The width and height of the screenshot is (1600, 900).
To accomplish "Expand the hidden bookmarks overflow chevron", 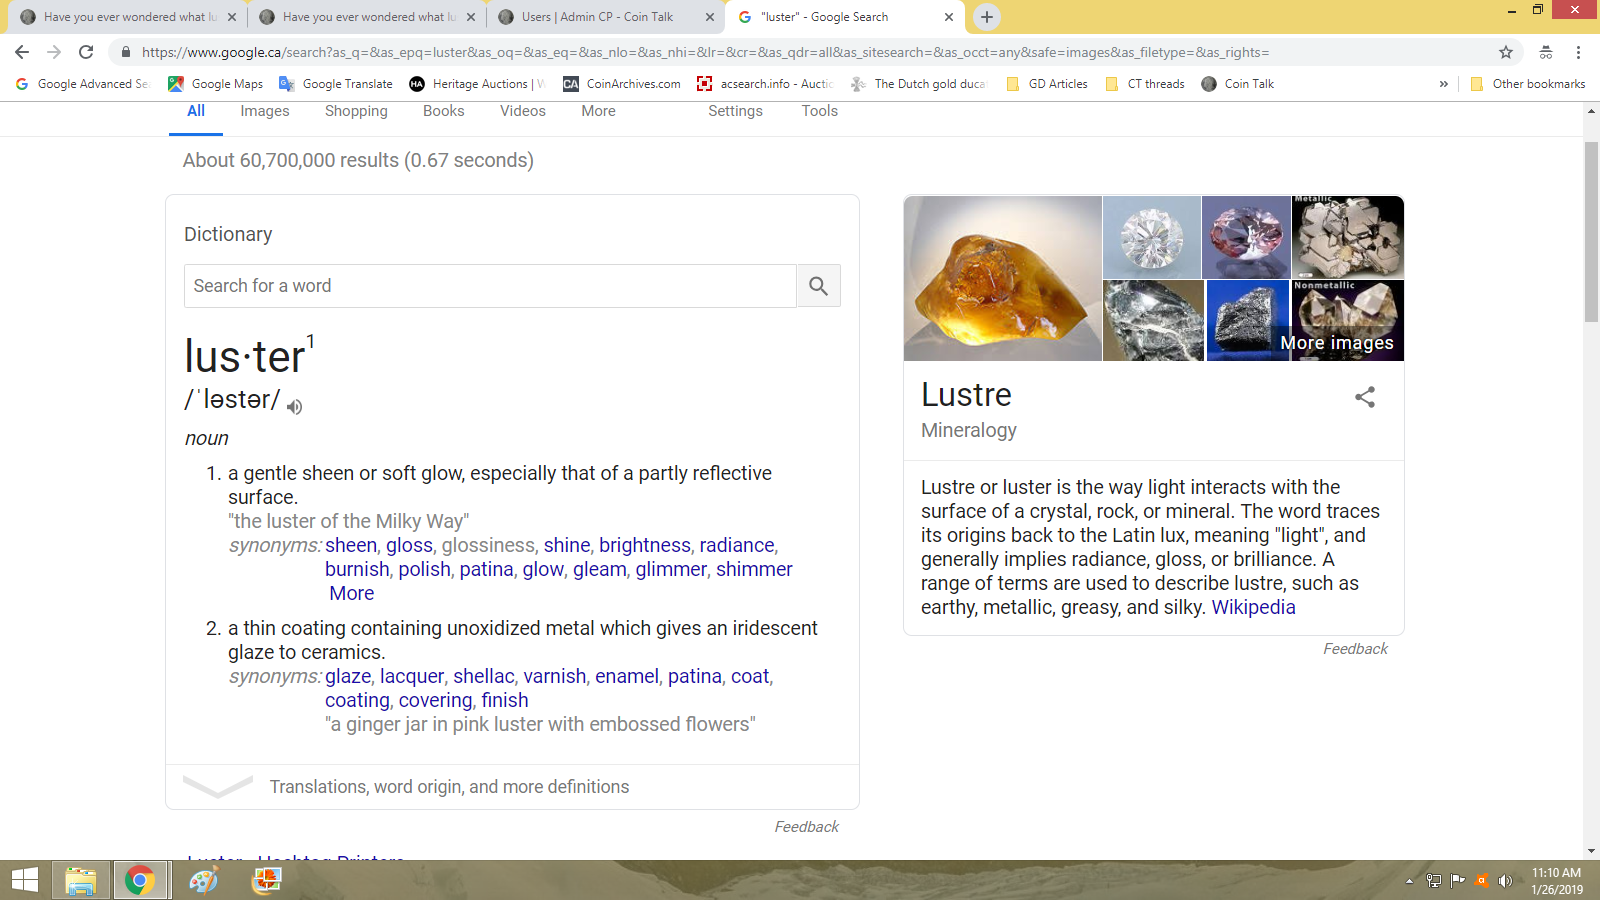I will point(1443,84).
